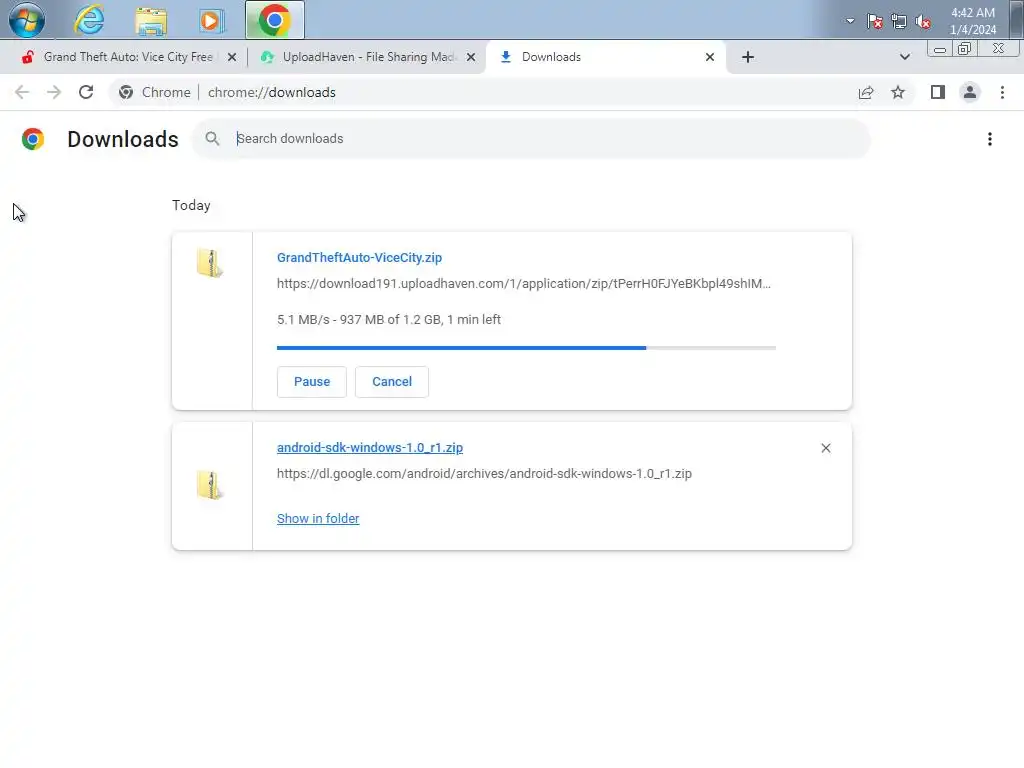The image size is (1024, 768).
Task: Close the Downloads tab
Action: pyautogui.click(x=710, y=57)
